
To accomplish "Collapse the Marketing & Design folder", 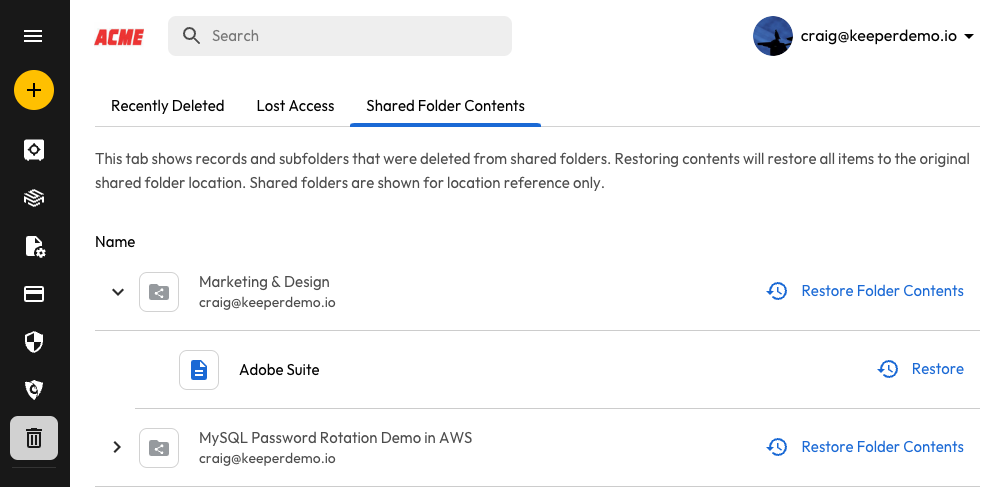I will (x=118, y=292).
